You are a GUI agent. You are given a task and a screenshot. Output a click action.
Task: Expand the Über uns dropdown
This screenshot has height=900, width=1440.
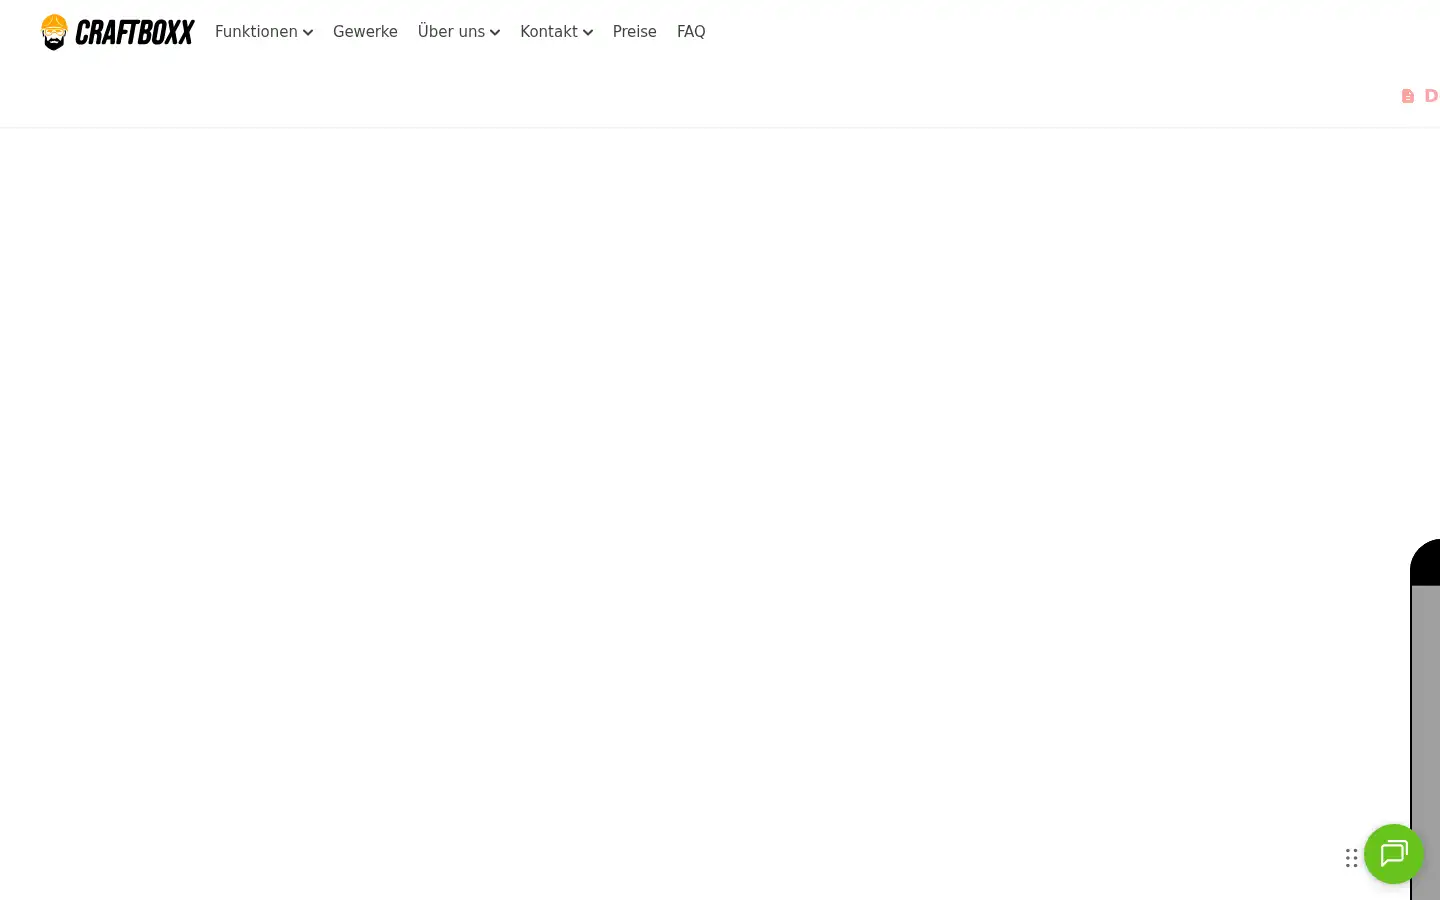tap(459, 32)
